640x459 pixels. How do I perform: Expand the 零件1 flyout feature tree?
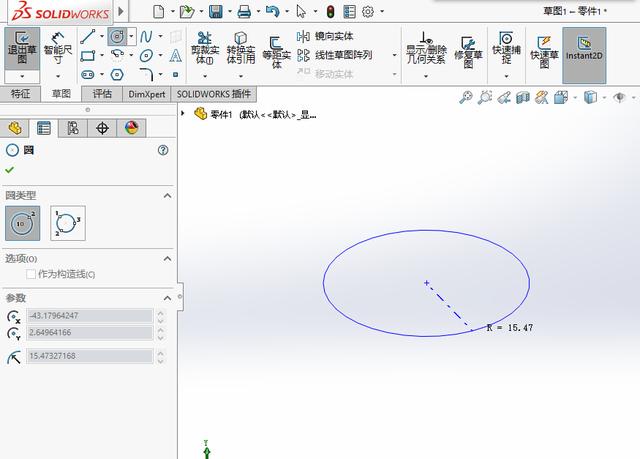(x=183, y=113)
